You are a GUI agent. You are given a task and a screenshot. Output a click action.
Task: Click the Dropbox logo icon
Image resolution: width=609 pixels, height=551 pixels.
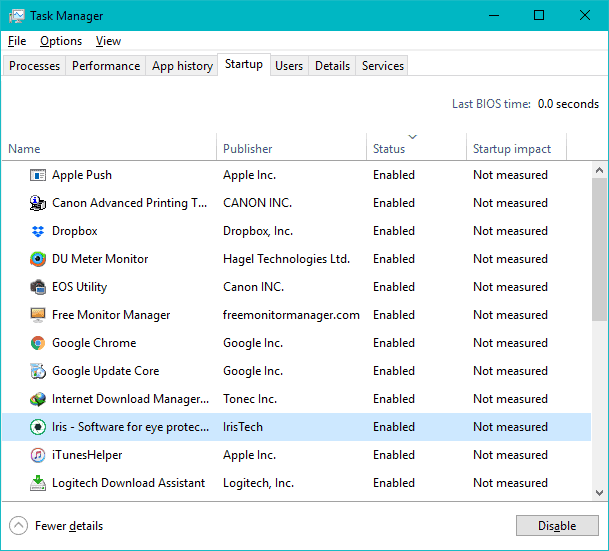coord(38,231)
